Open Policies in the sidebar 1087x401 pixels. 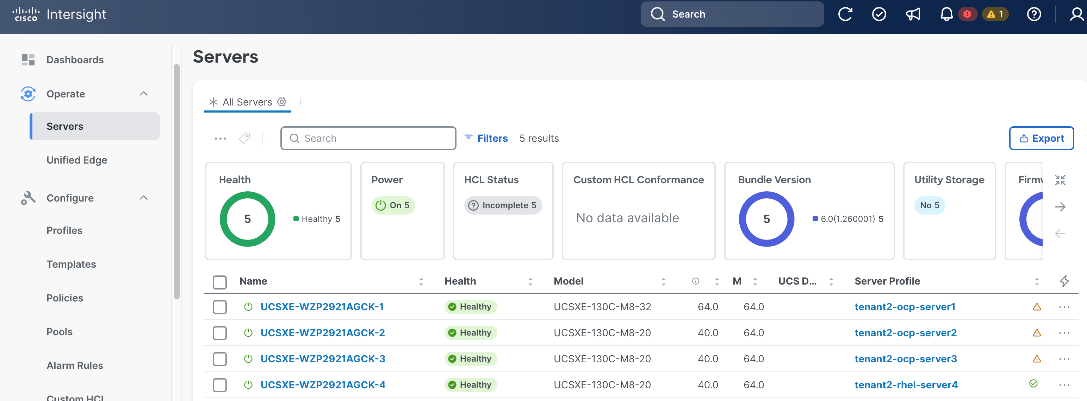[64, 298]
